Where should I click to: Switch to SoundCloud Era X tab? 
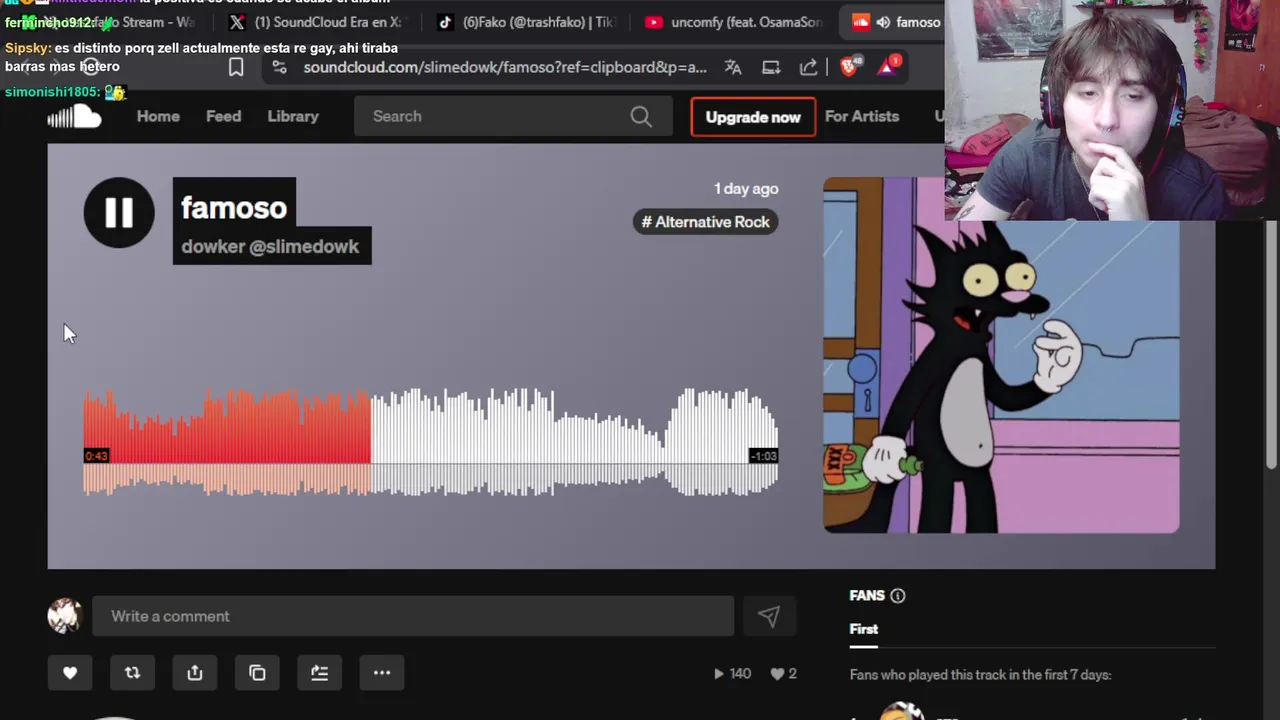tap(316, 22)
